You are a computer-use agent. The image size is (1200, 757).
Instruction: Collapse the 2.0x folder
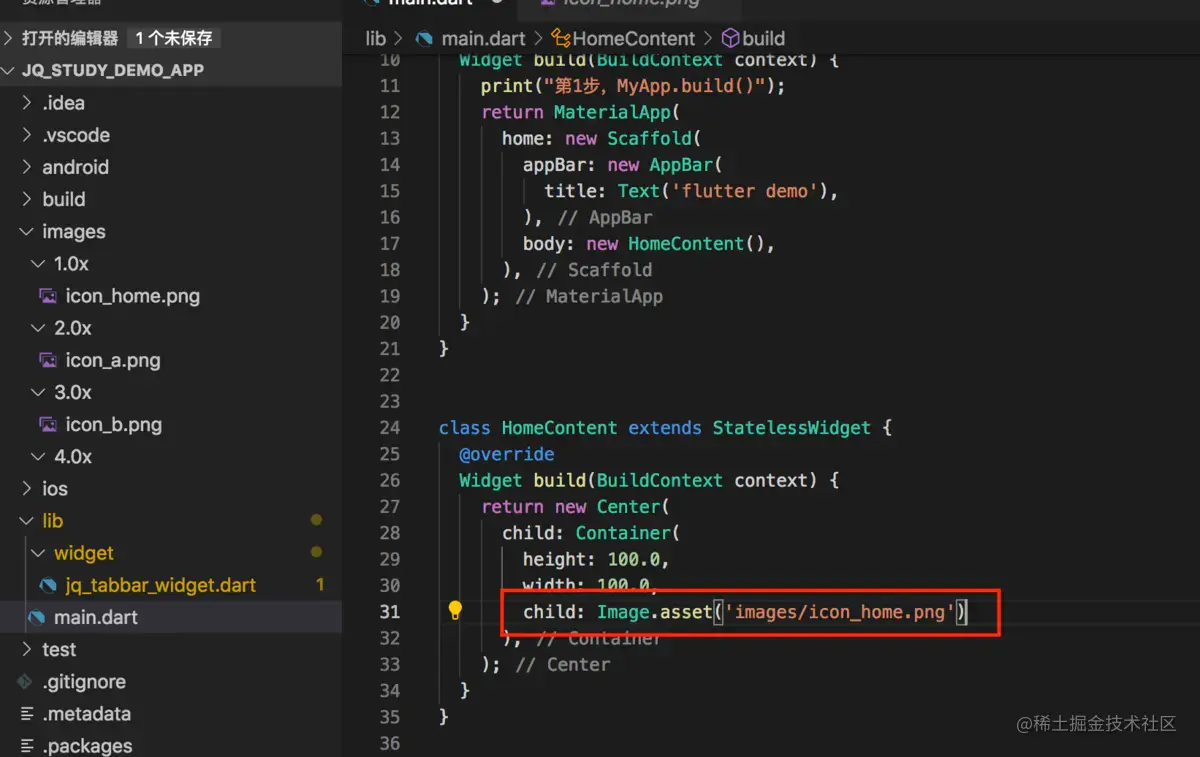(x=38, y=328)
